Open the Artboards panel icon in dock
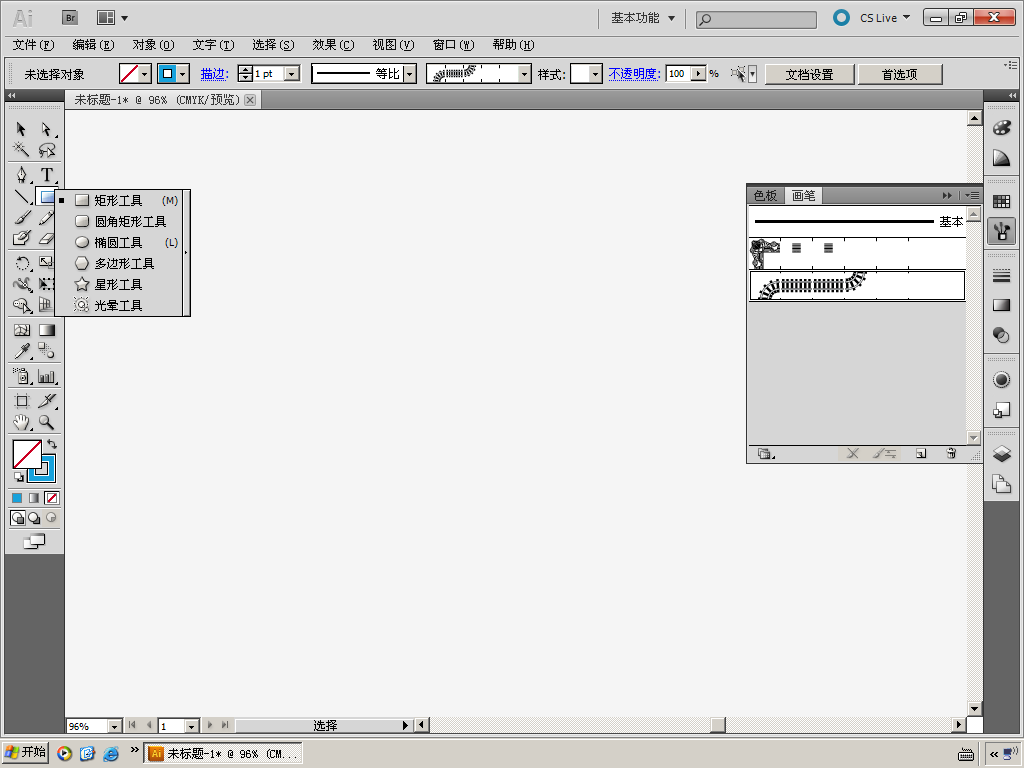This screenshot has height=768, width=1024. coord(1001,484)
